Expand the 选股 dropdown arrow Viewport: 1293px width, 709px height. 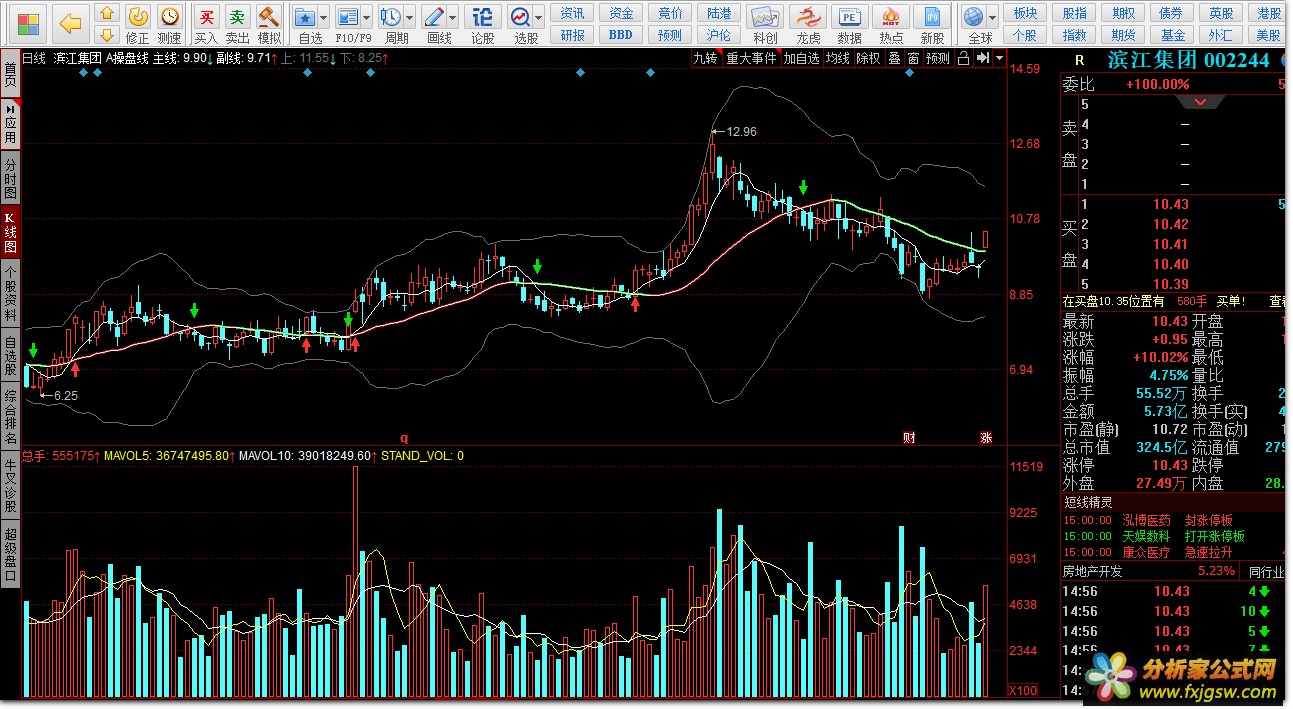[539, 18]
